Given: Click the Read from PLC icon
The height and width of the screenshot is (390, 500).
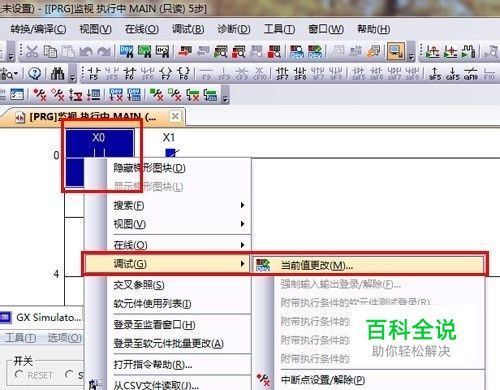Looking at the screenshot, I should (x=203, y=52).
